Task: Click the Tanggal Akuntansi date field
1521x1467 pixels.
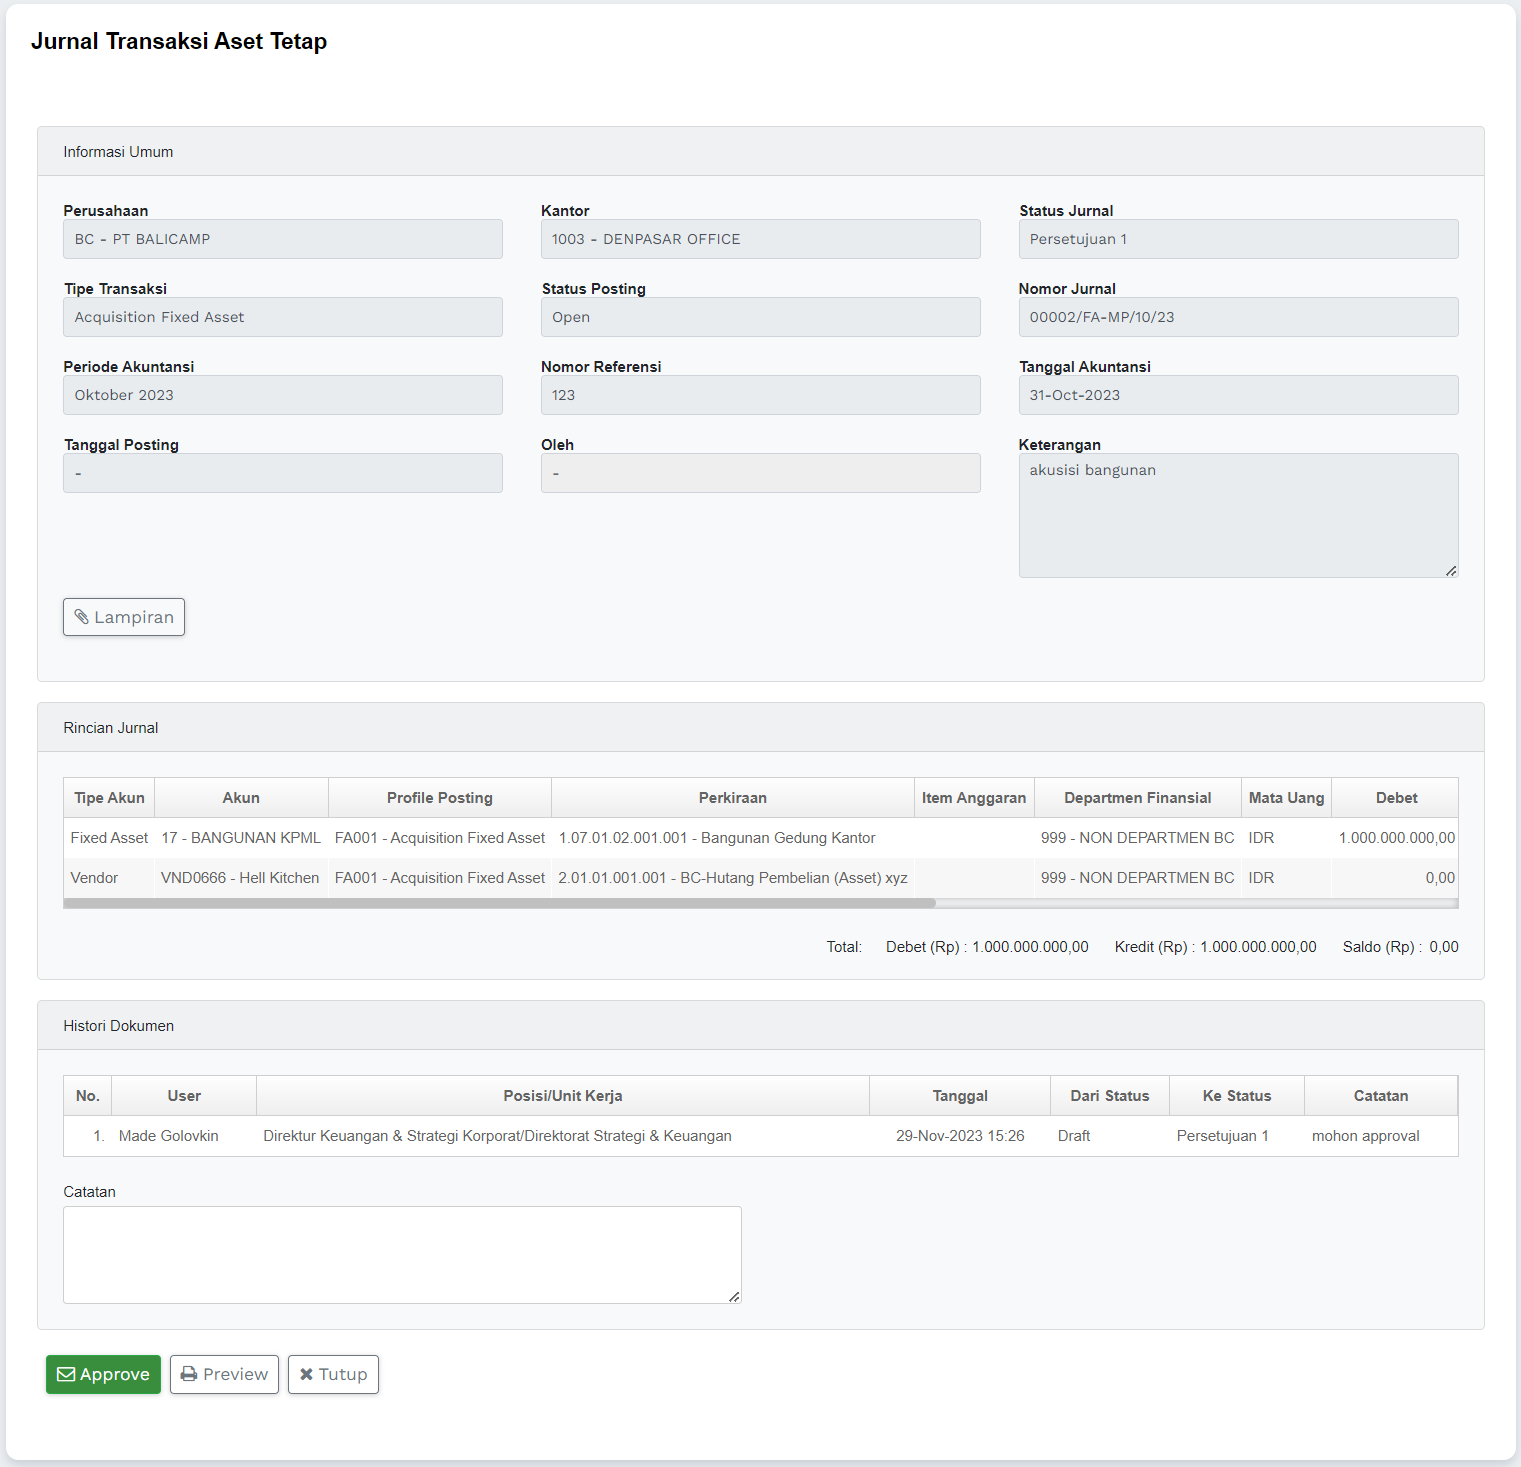Action: pos(1238,395)
